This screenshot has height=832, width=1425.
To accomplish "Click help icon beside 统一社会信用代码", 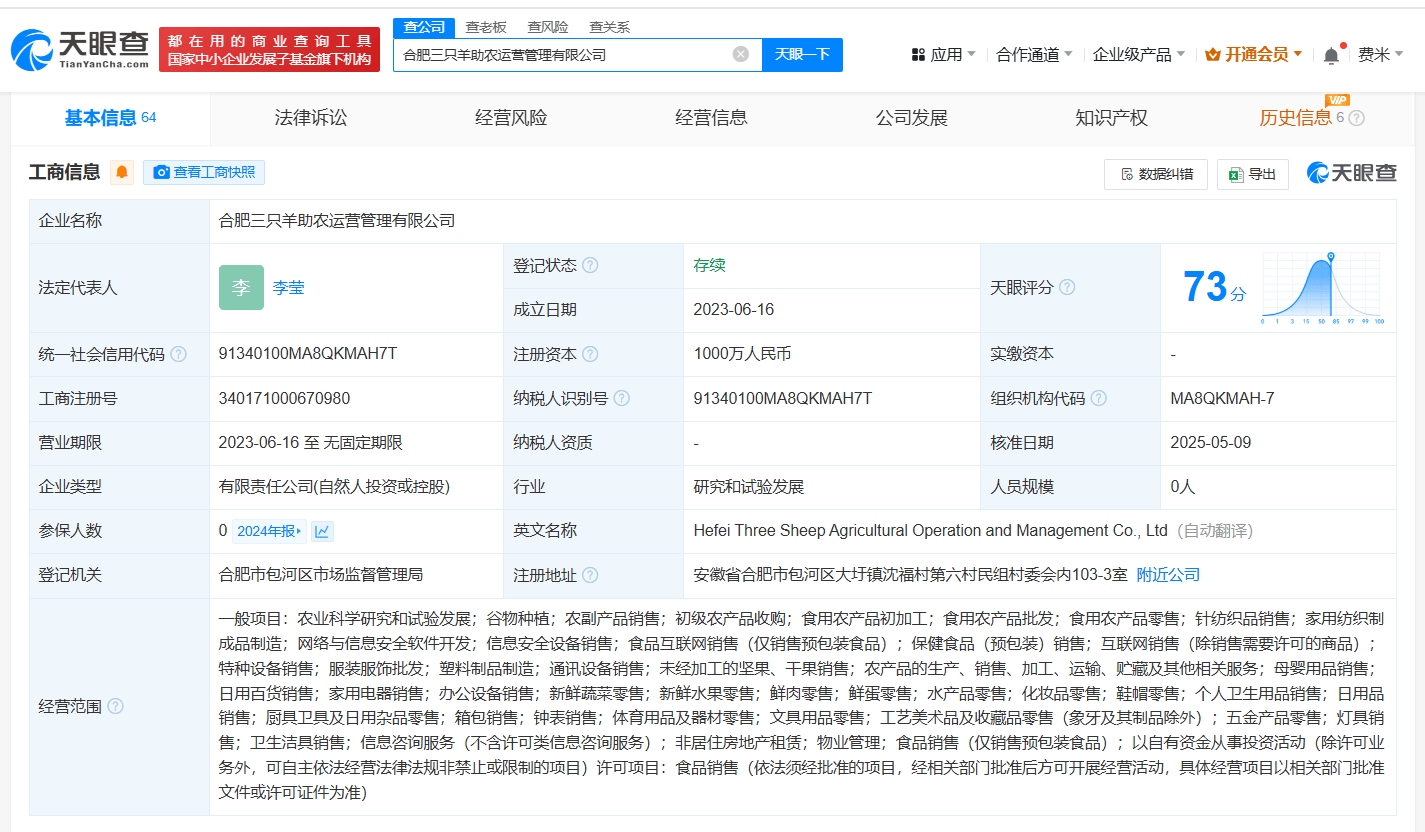I will coord(178,354).
